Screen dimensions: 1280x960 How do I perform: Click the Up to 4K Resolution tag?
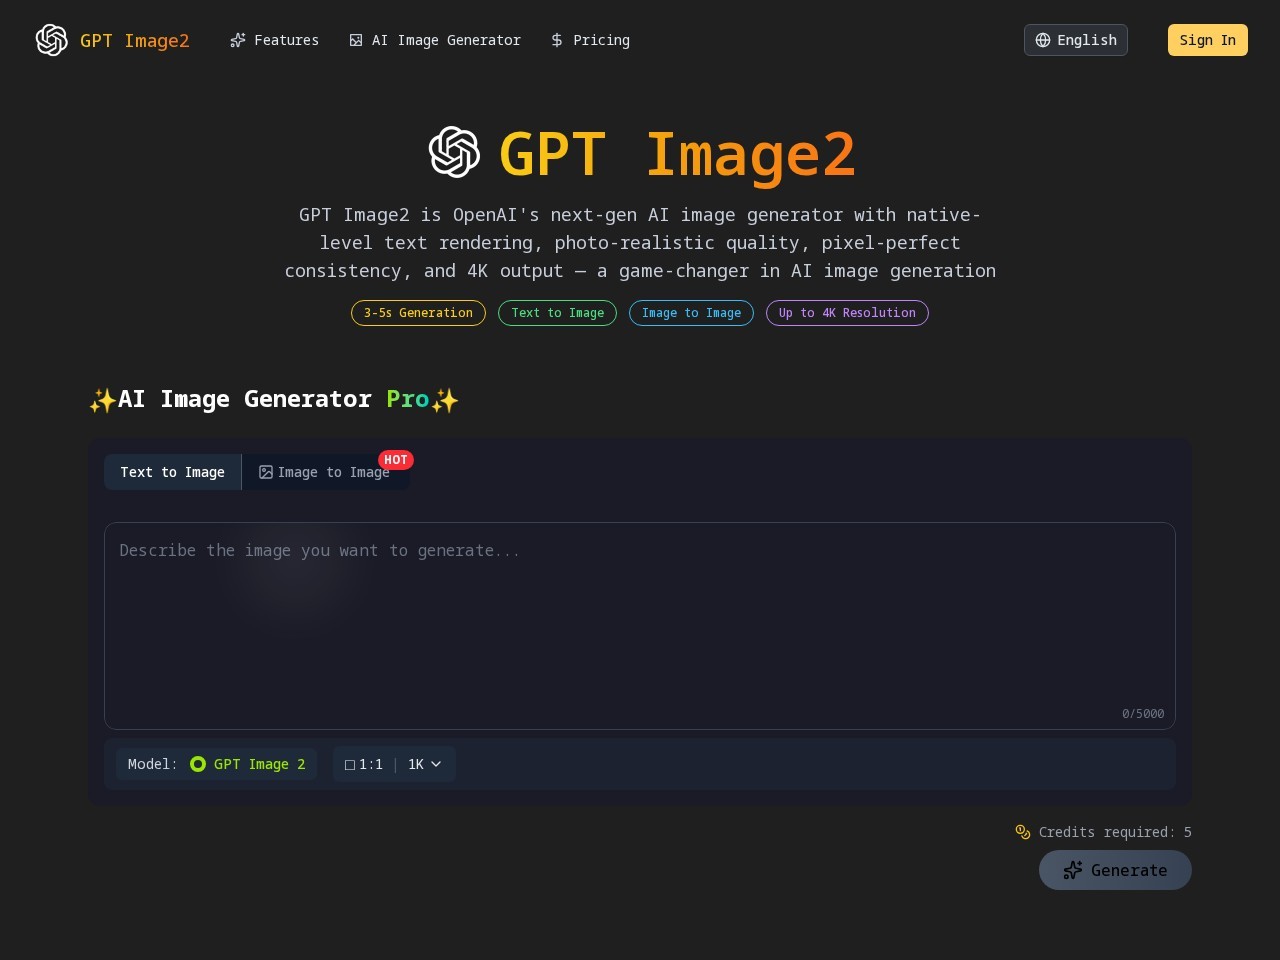(x=847, y=313)
